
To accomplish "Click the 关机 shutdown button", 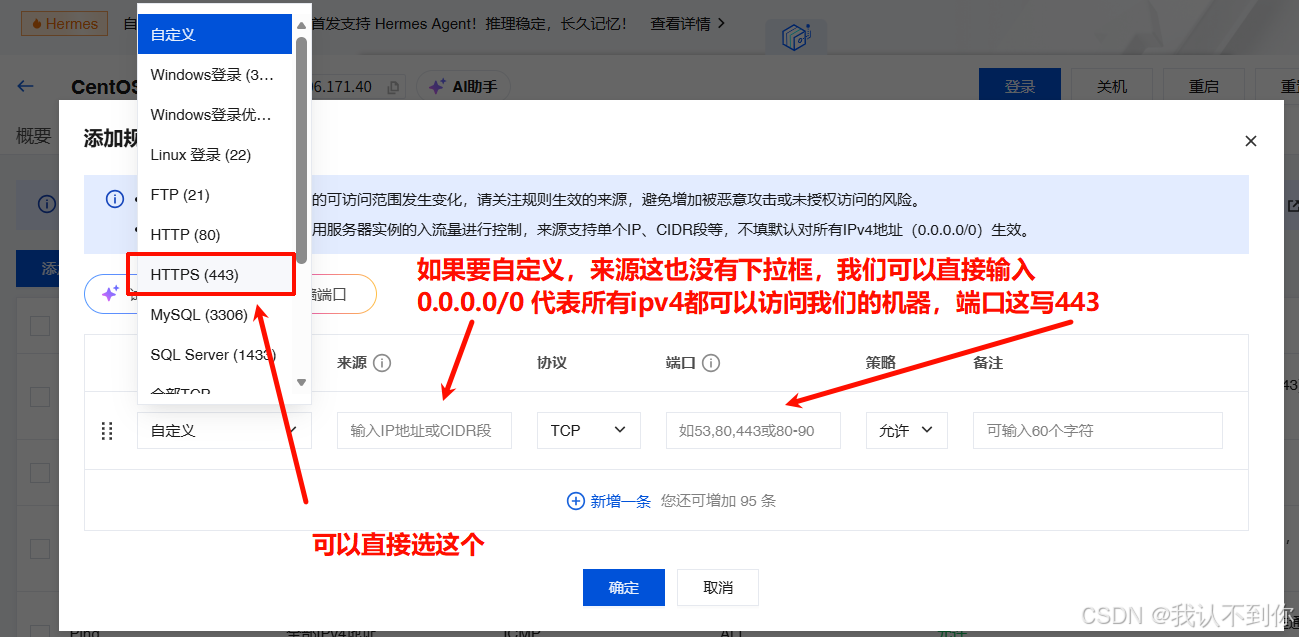I will point(1112,87).
